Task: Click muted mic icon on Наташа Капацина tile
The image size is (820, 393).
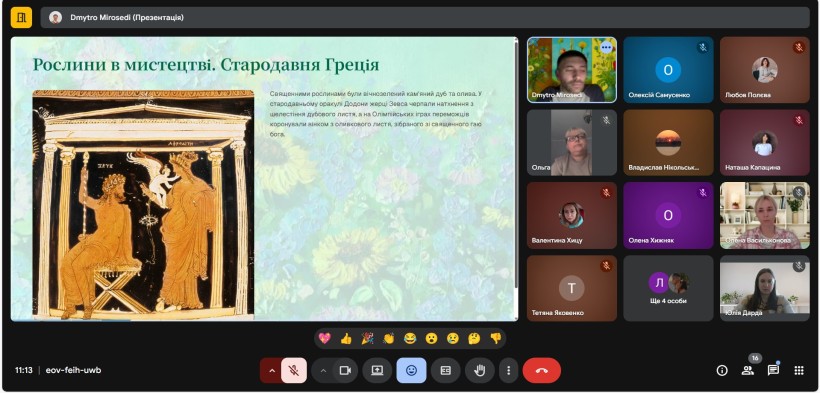Action: (799, 120)
